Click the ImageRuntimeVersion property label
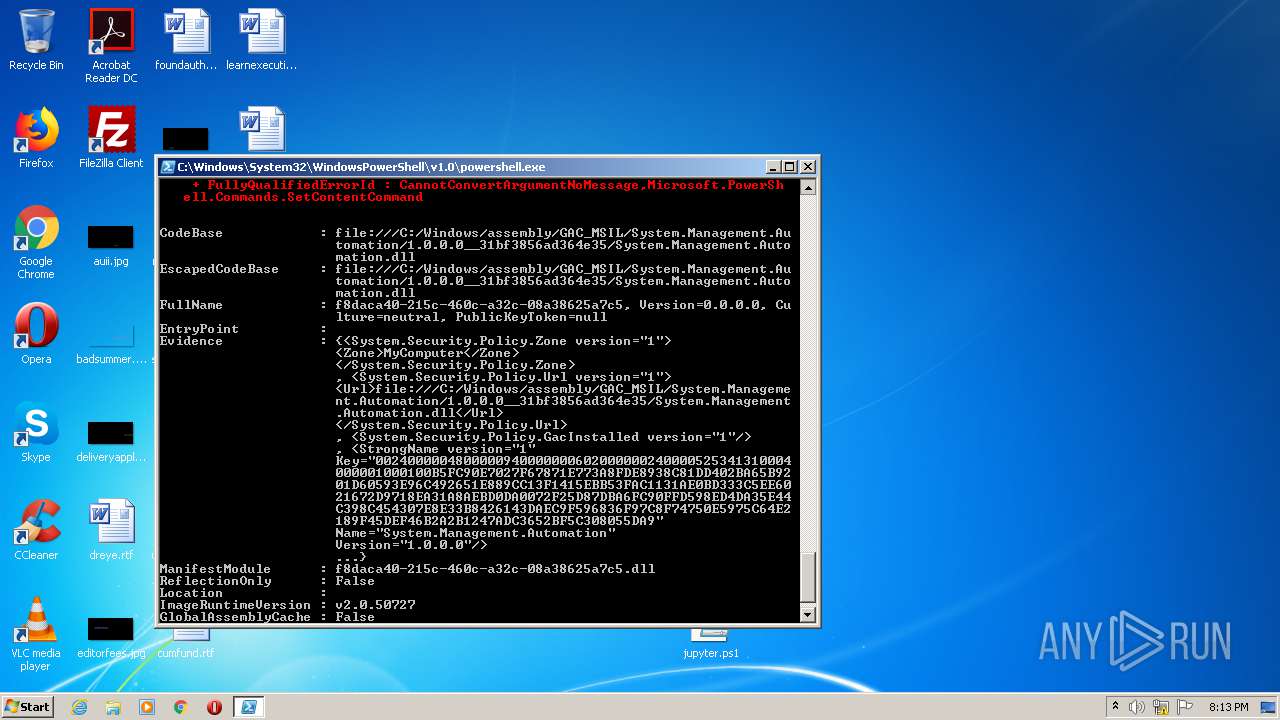 click(x=235, y=605)
